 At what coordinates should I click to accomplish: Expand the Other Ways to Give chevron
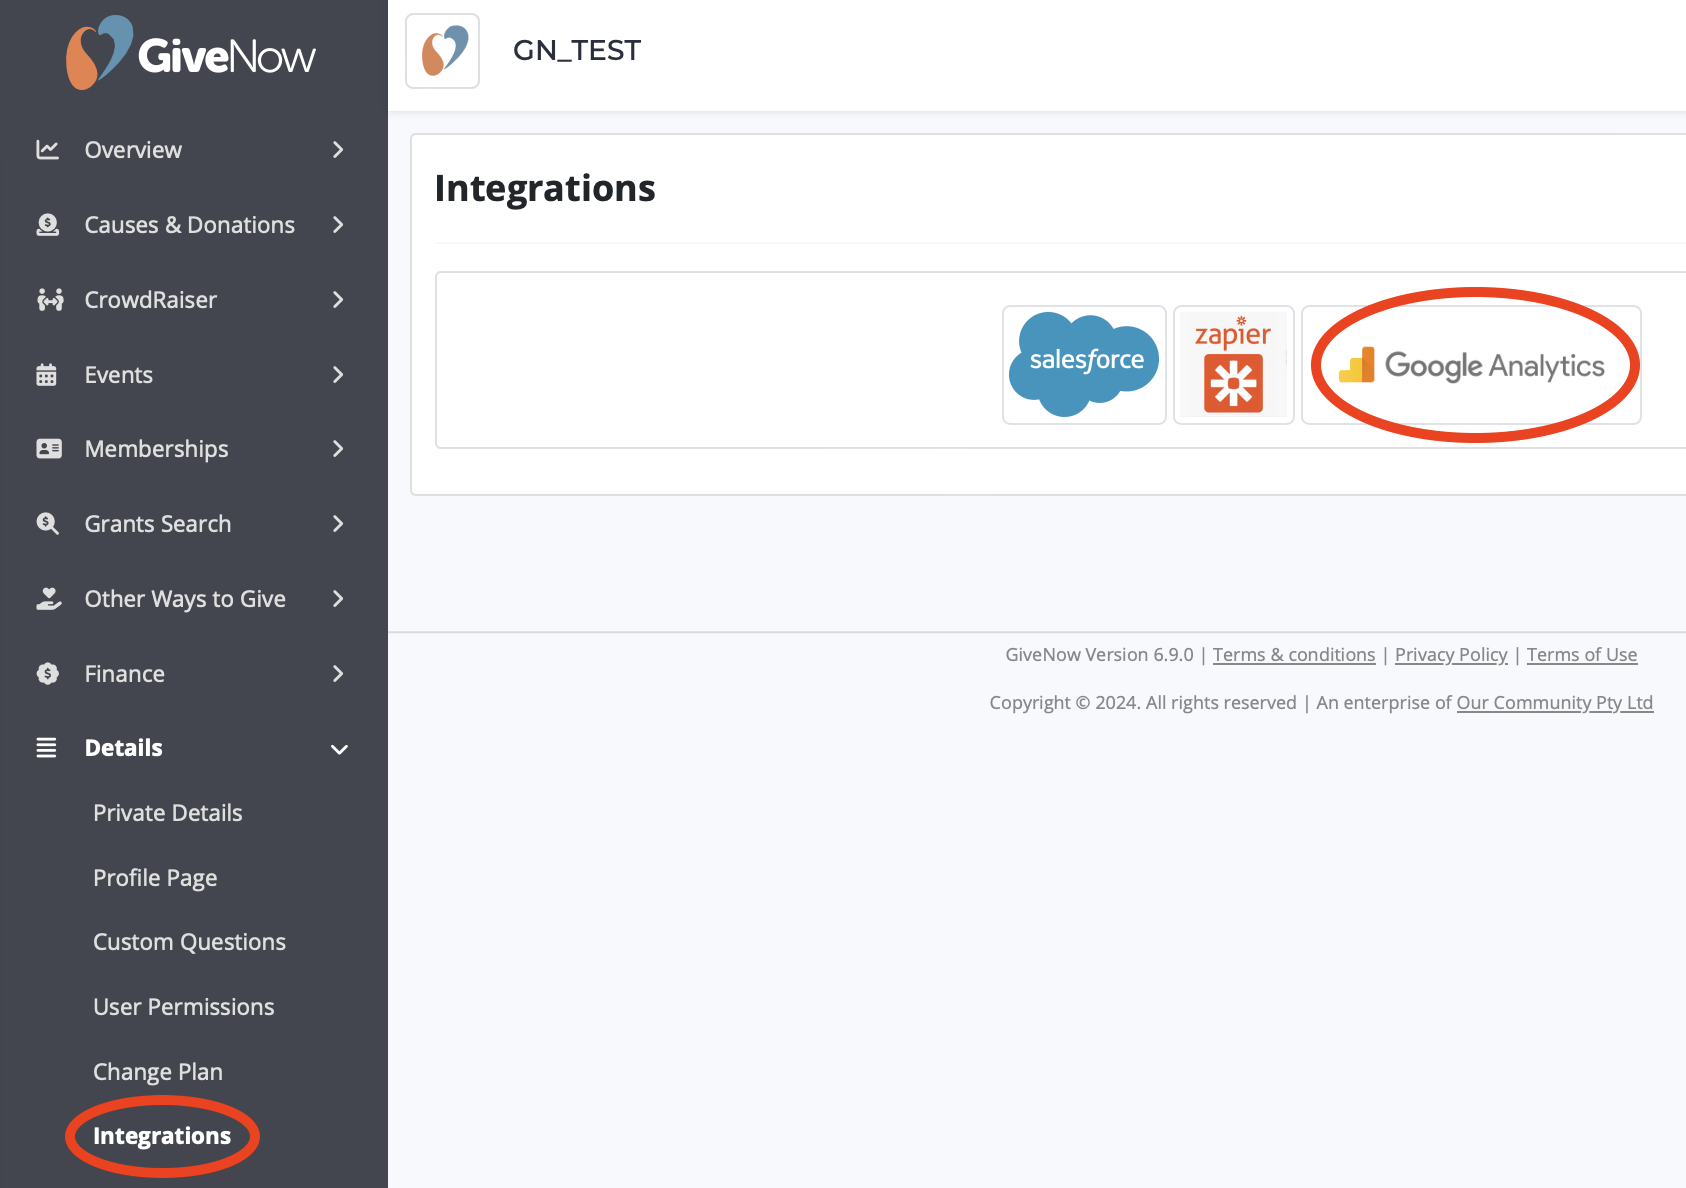[339, 598]
